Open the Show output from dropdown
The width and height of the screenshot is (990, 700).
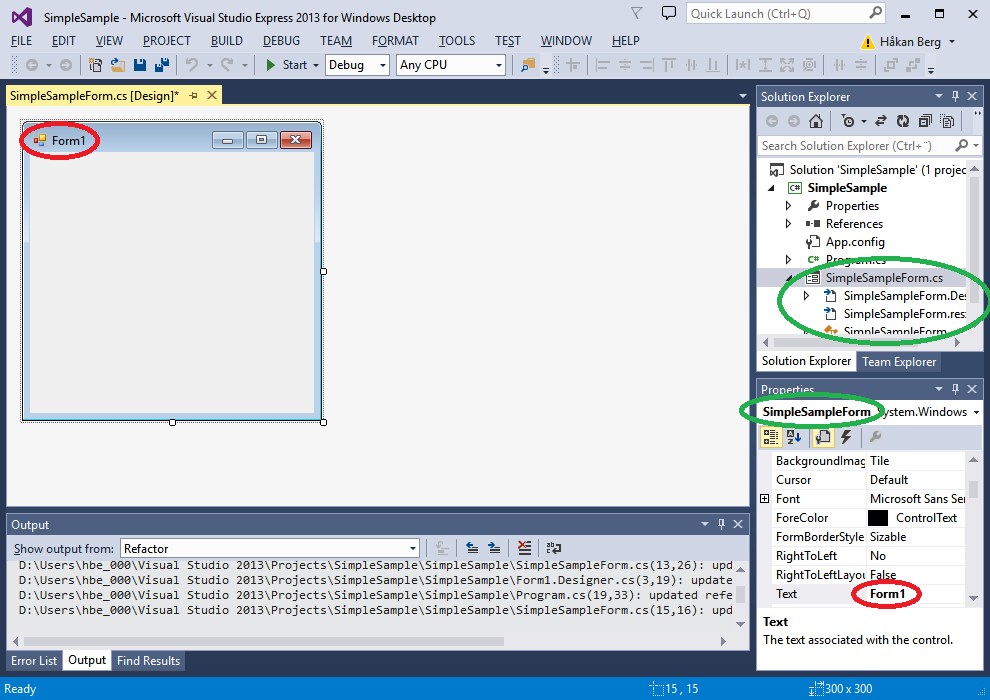point(412,549)
